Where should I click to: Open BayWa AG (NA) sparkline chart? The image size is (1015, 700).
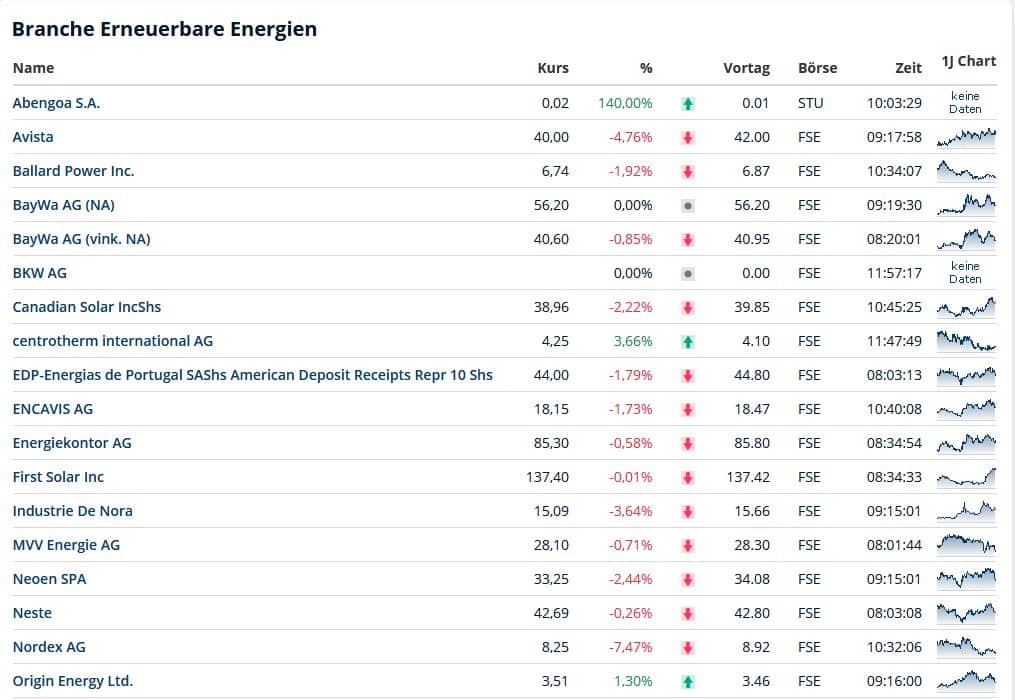(966, 205)
